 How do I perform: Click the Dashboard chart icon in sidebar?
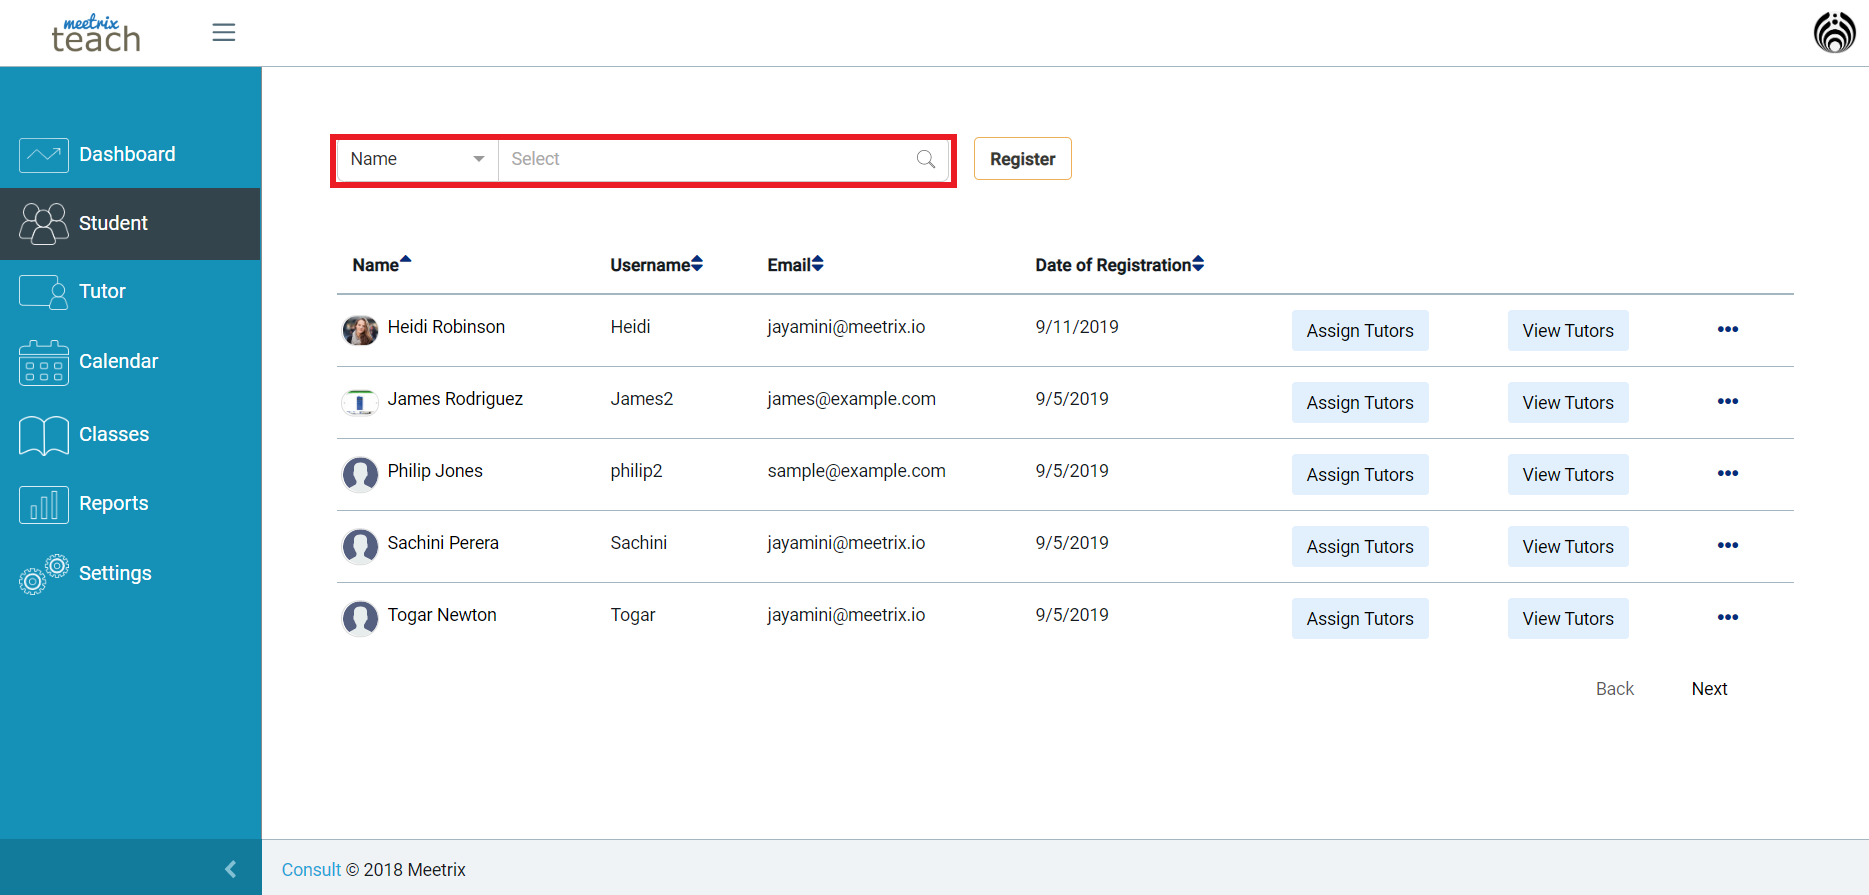click(x=44, y=155)
